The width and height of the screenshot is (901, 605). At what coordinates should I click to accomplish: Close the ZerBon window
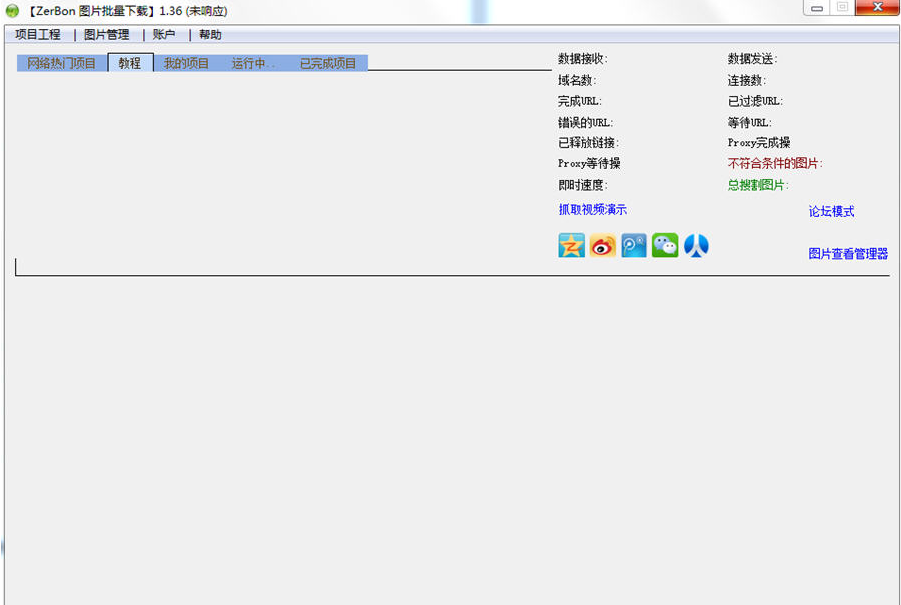[x=877, y=8]
